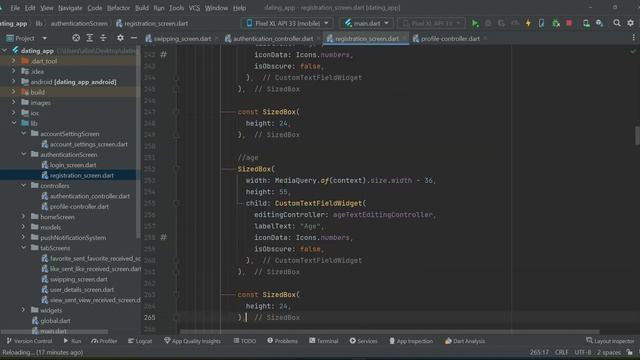
Task: Collapse the accountSettingScreen folder
Action: click(24, 133)
